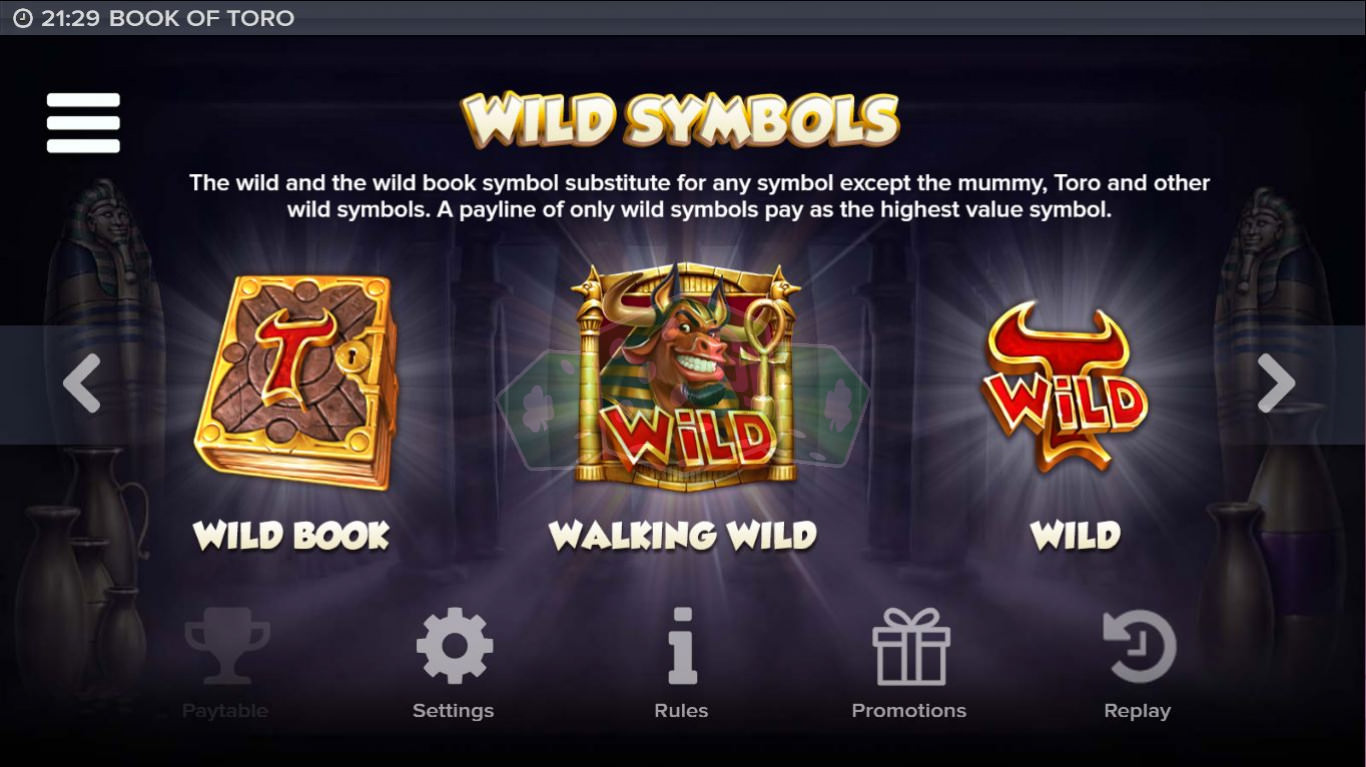Click the red Wild horns symbol
The width and height of the screenshot is (1366, 767).
coord(1065,386)
